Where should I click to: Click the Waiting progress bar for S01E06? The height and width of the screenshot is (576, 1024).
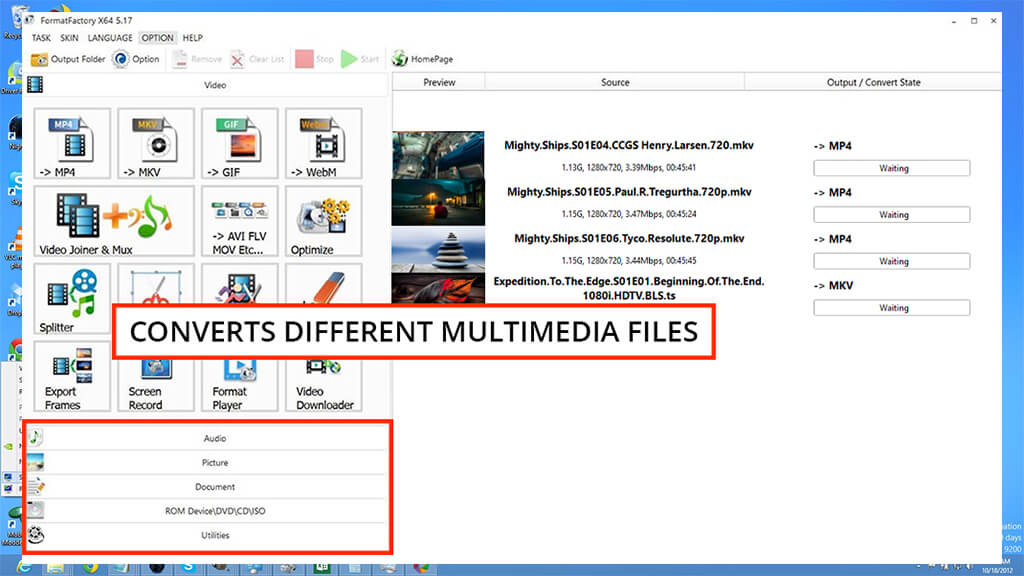891,261
